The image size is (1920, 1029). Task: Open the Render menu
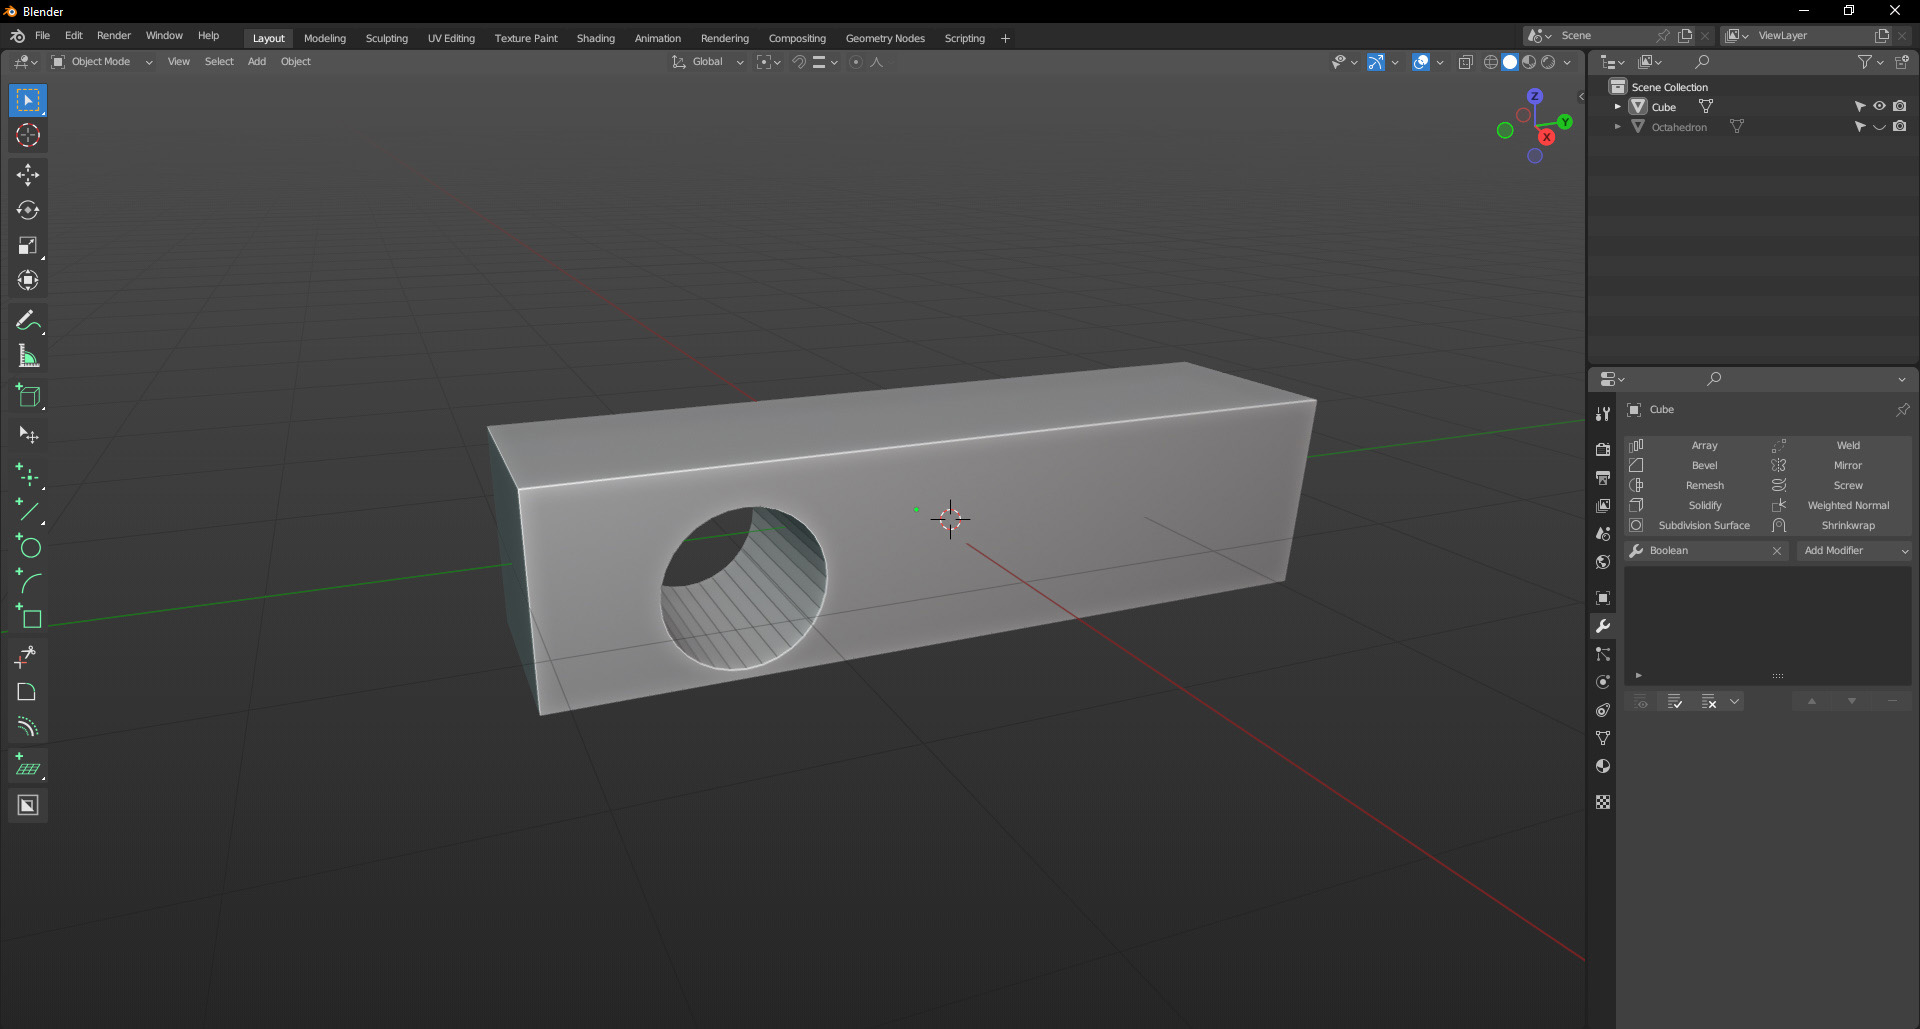(113, 35)
